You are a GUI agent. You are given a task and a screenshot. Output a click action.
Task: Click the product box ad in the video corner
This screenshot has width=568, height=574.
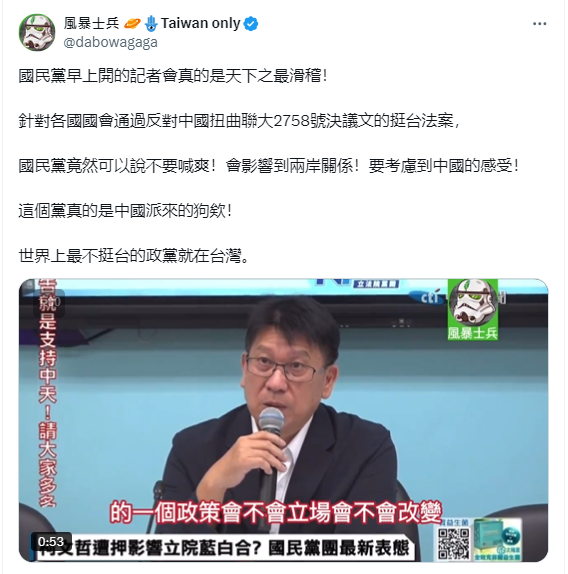click(x=498, y=540)
